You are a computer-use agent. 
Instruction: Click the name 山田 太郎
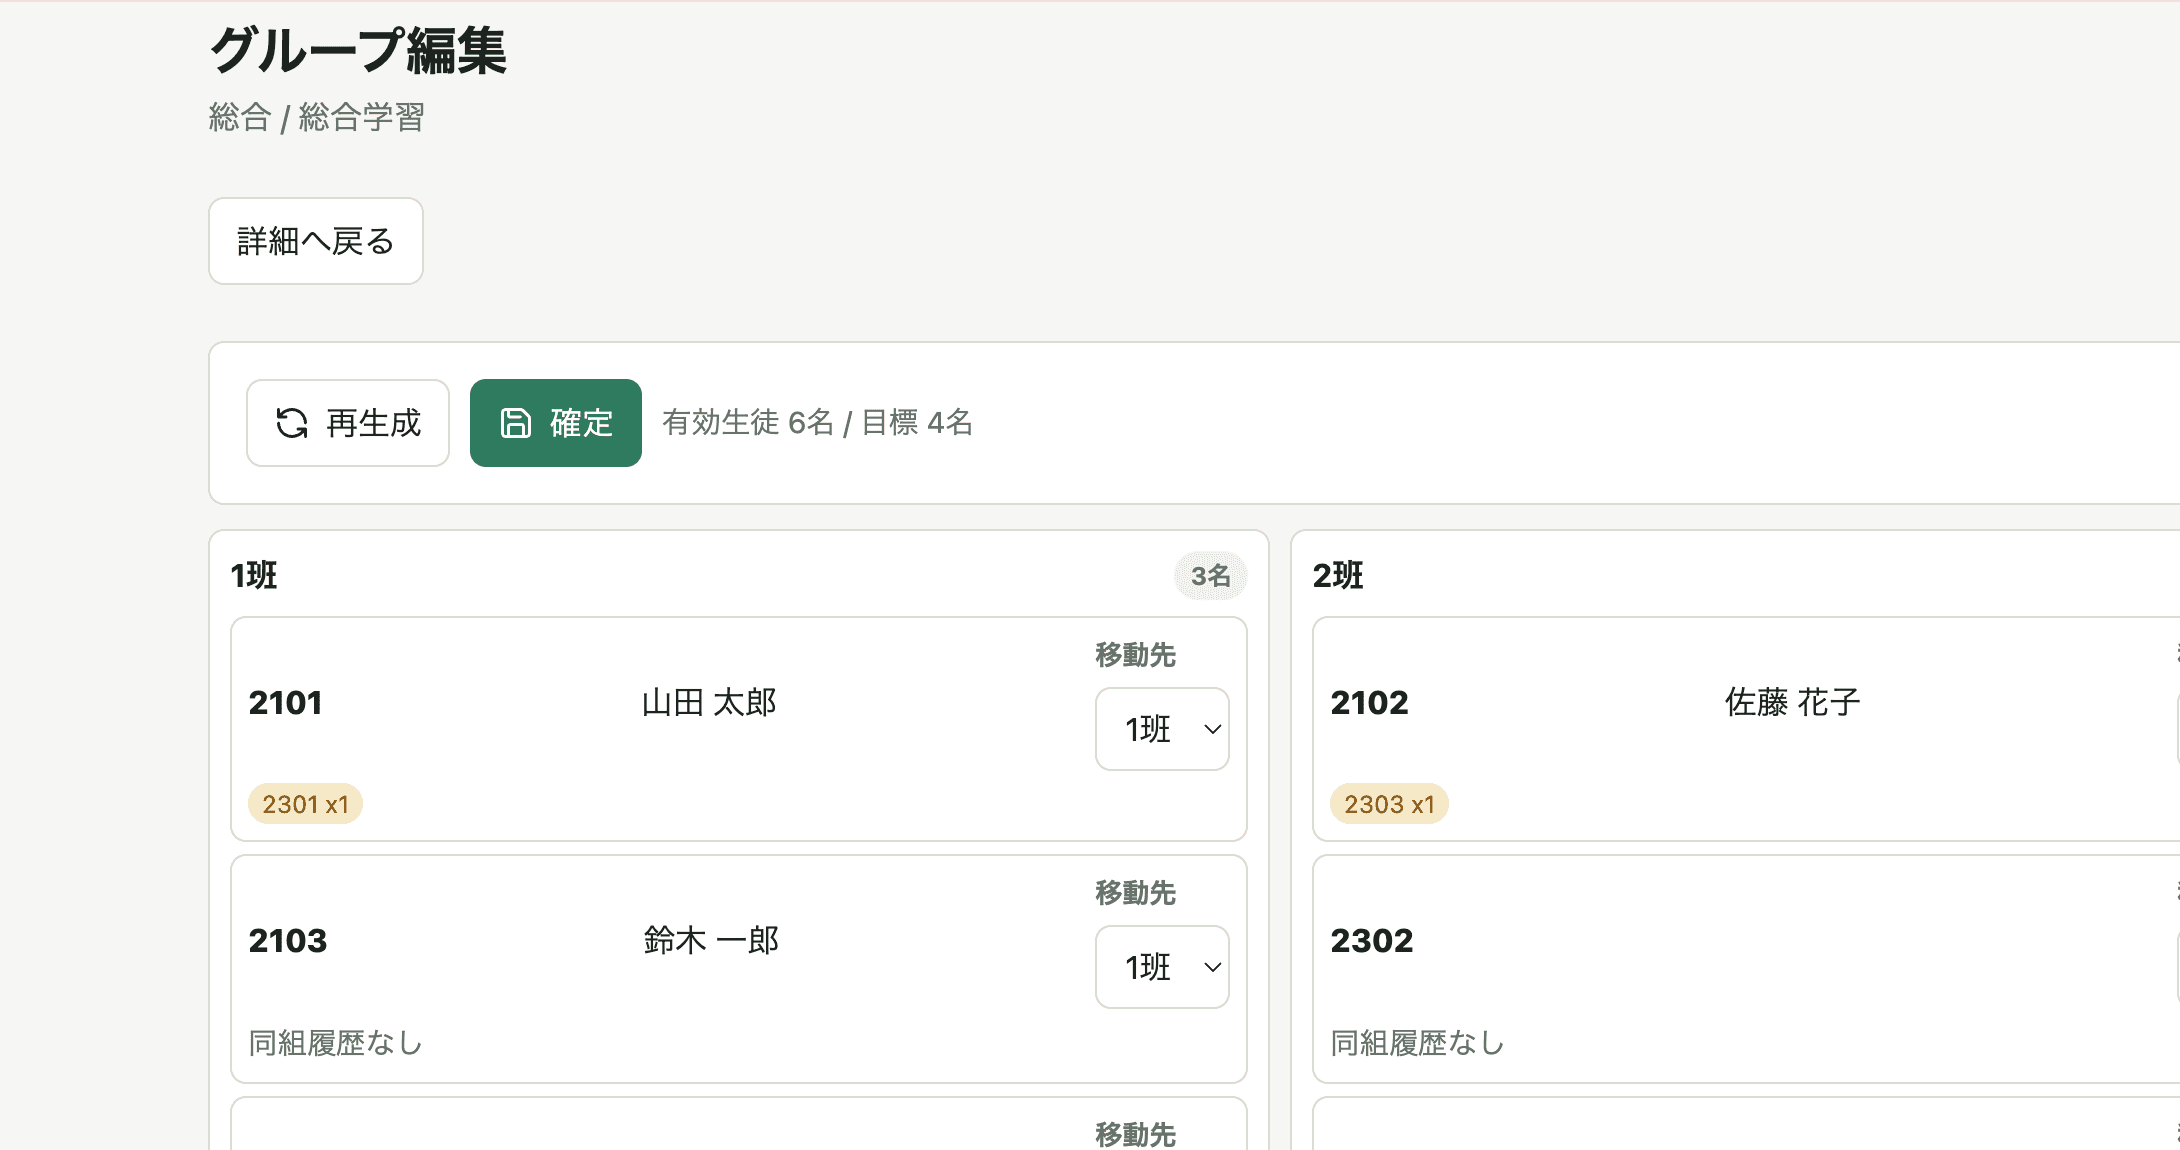[709, 703]
